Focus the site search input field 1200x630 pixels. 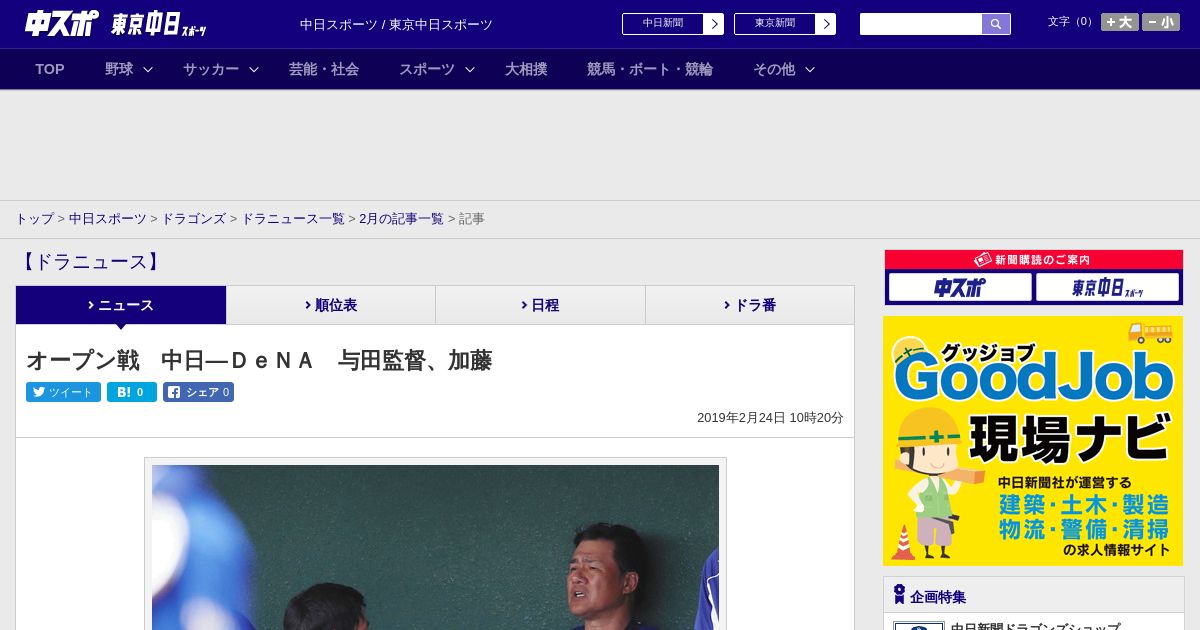(921, 24)
